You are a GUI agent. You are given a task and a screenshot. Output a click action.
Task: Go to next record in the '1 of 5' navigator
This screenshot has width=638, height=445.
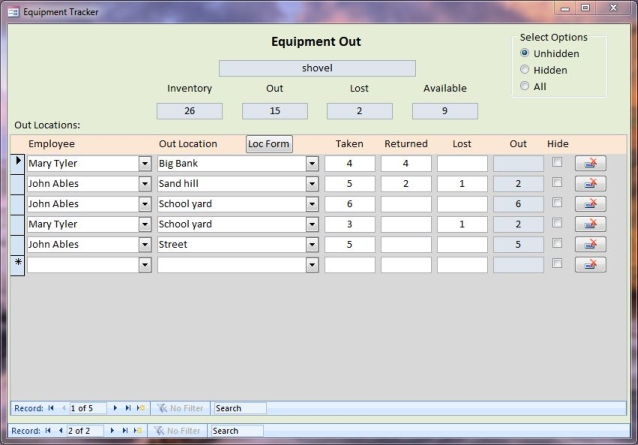(115, 408)
